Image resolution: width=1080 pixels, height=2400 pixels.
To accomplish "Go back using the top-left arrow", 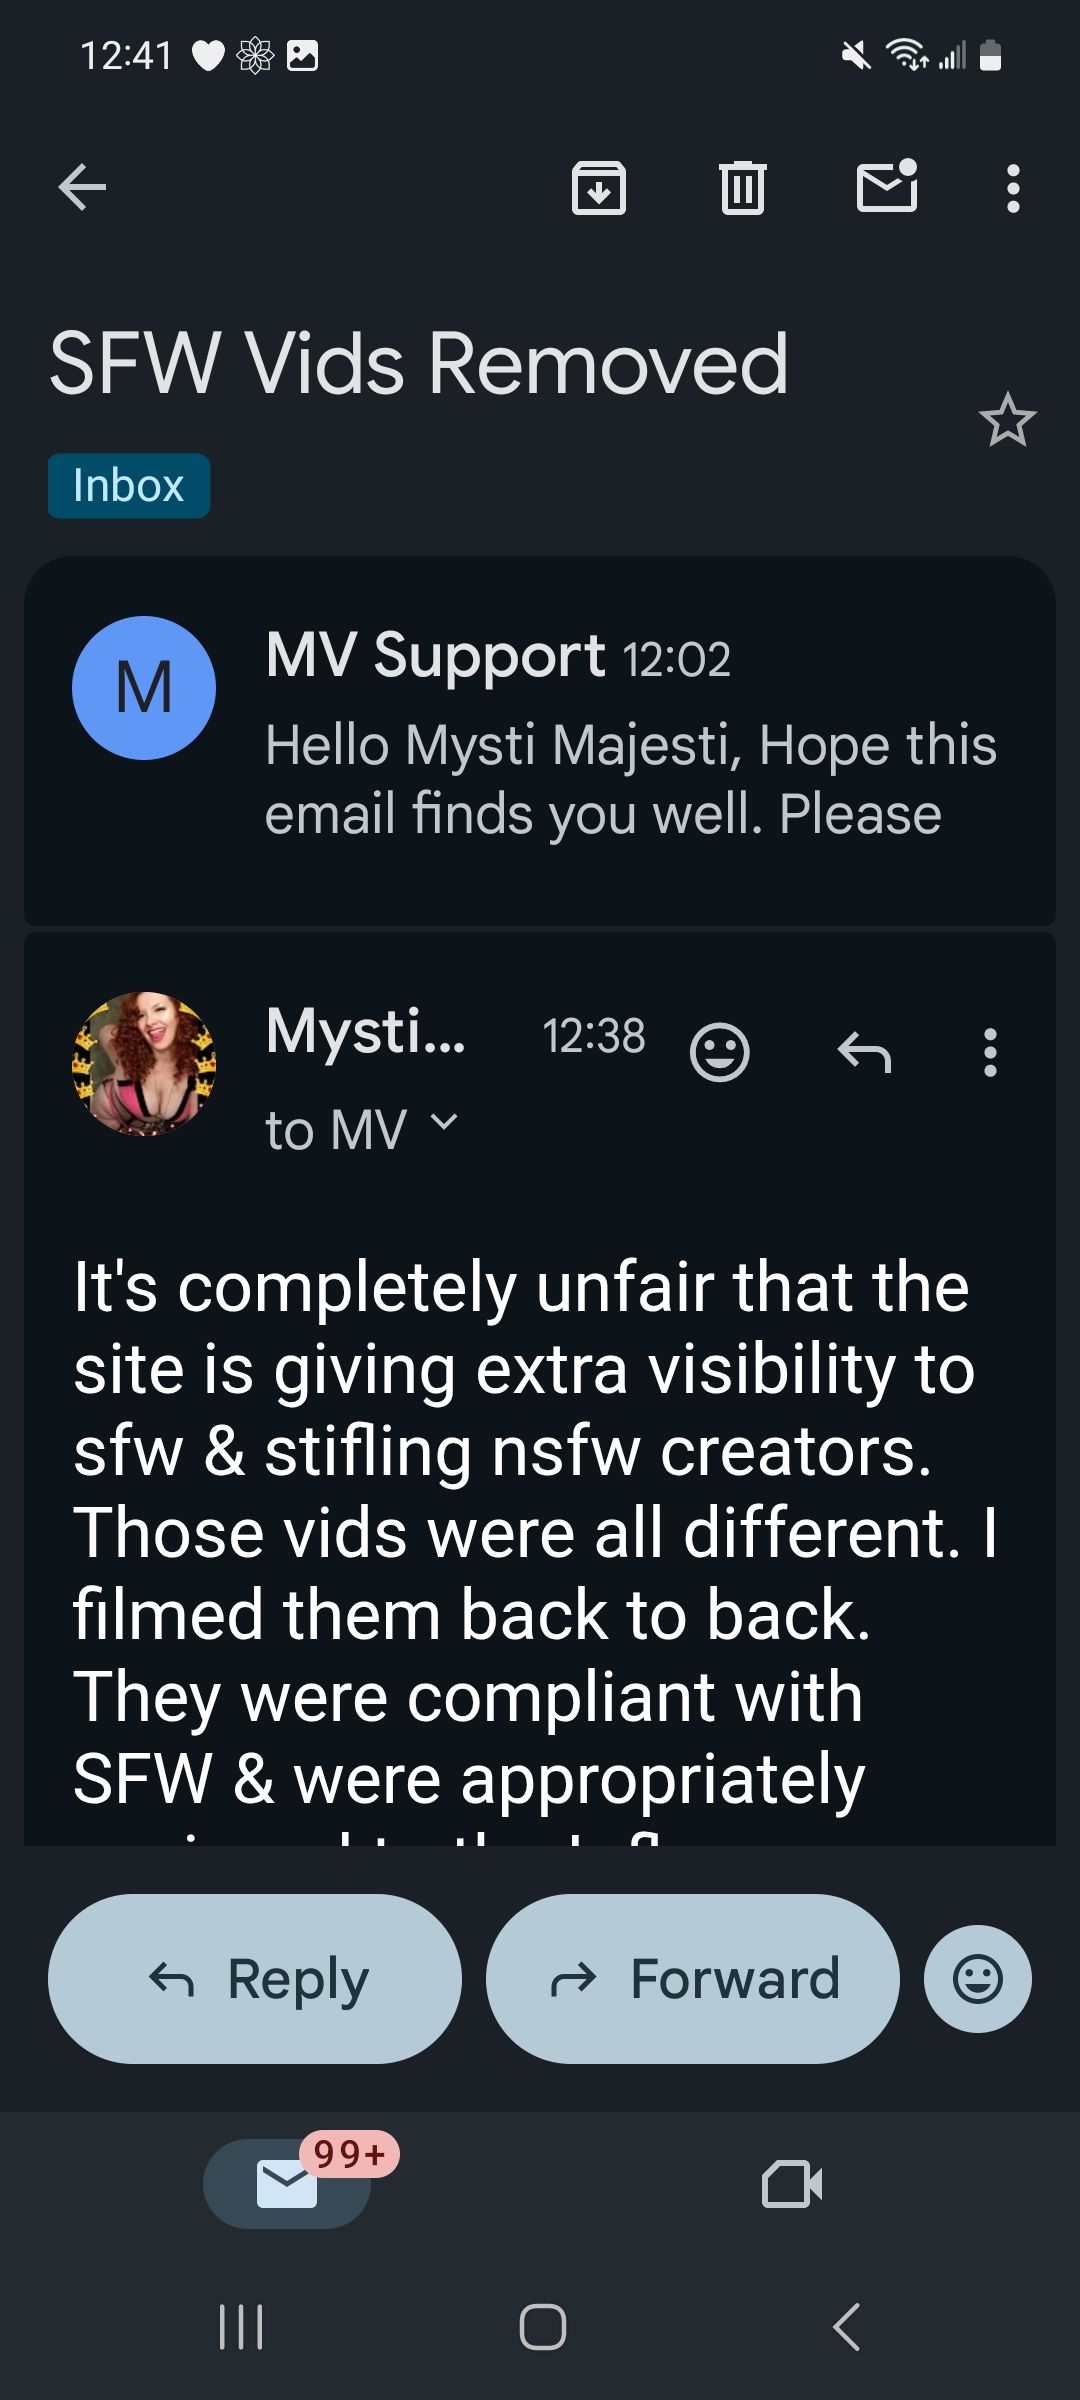I will [82, 187].
